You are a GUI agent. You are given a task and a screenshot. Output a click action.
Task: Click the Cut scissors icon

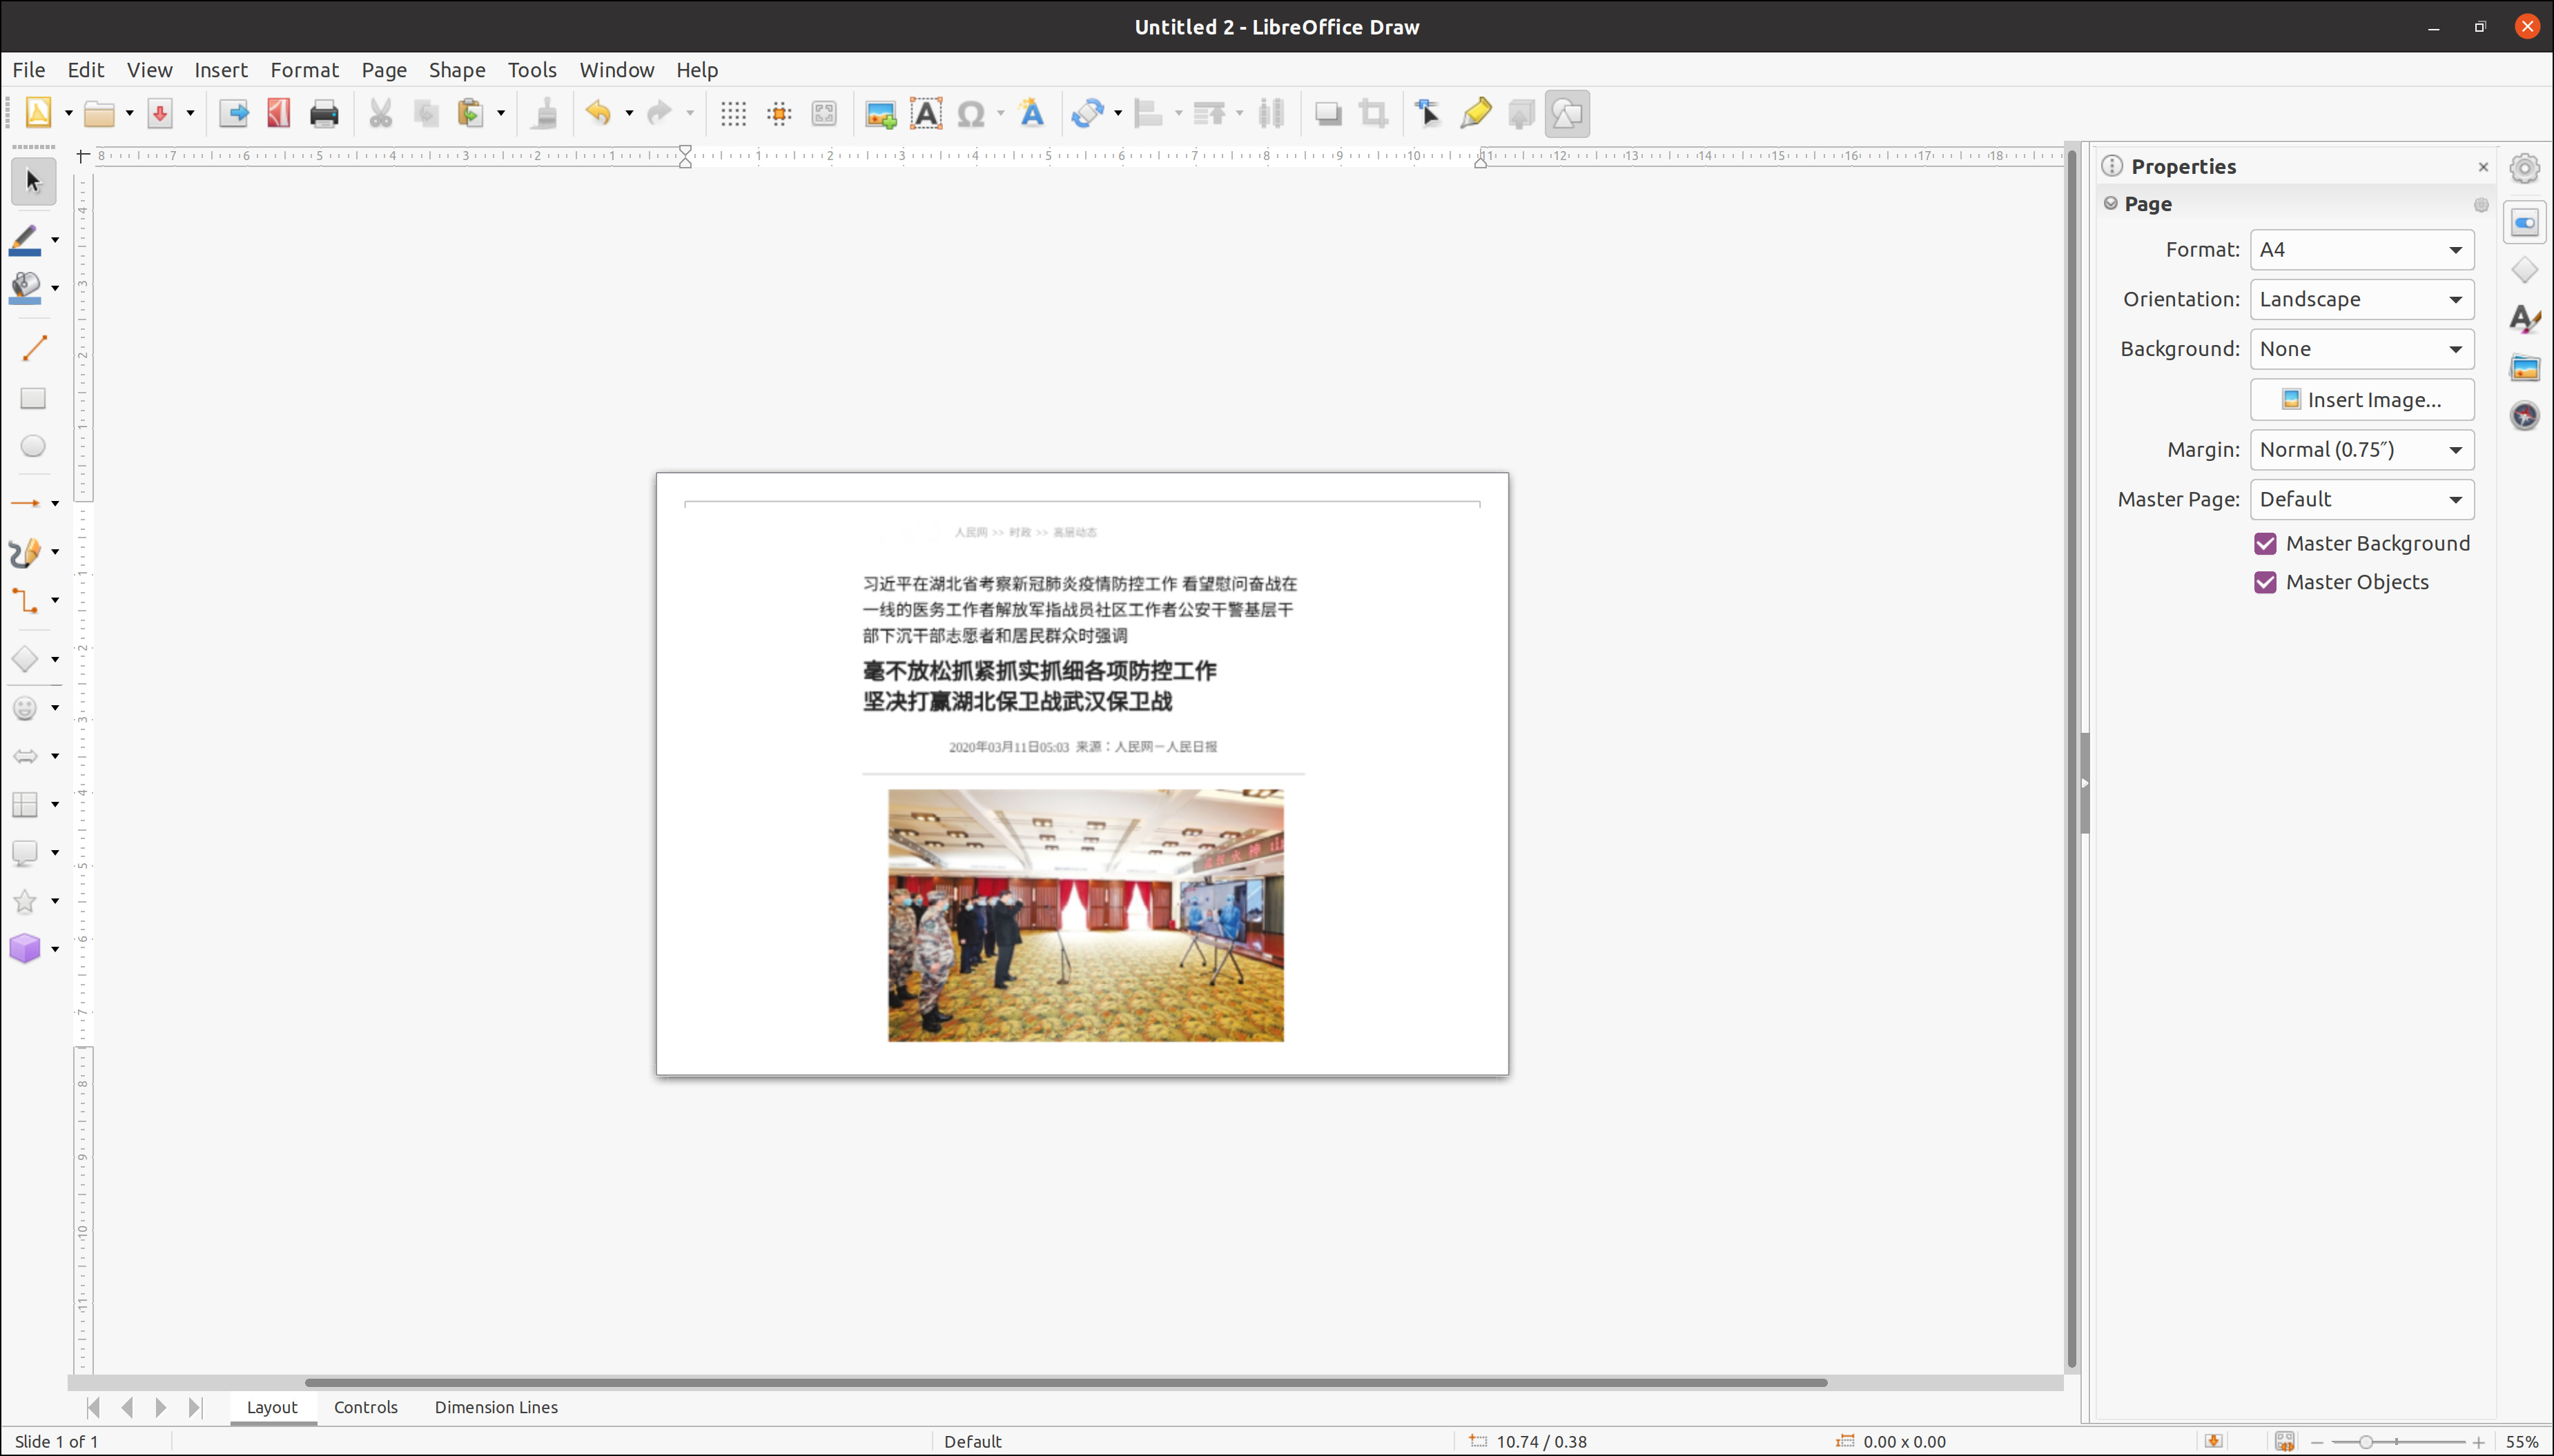tap(380, 113)
